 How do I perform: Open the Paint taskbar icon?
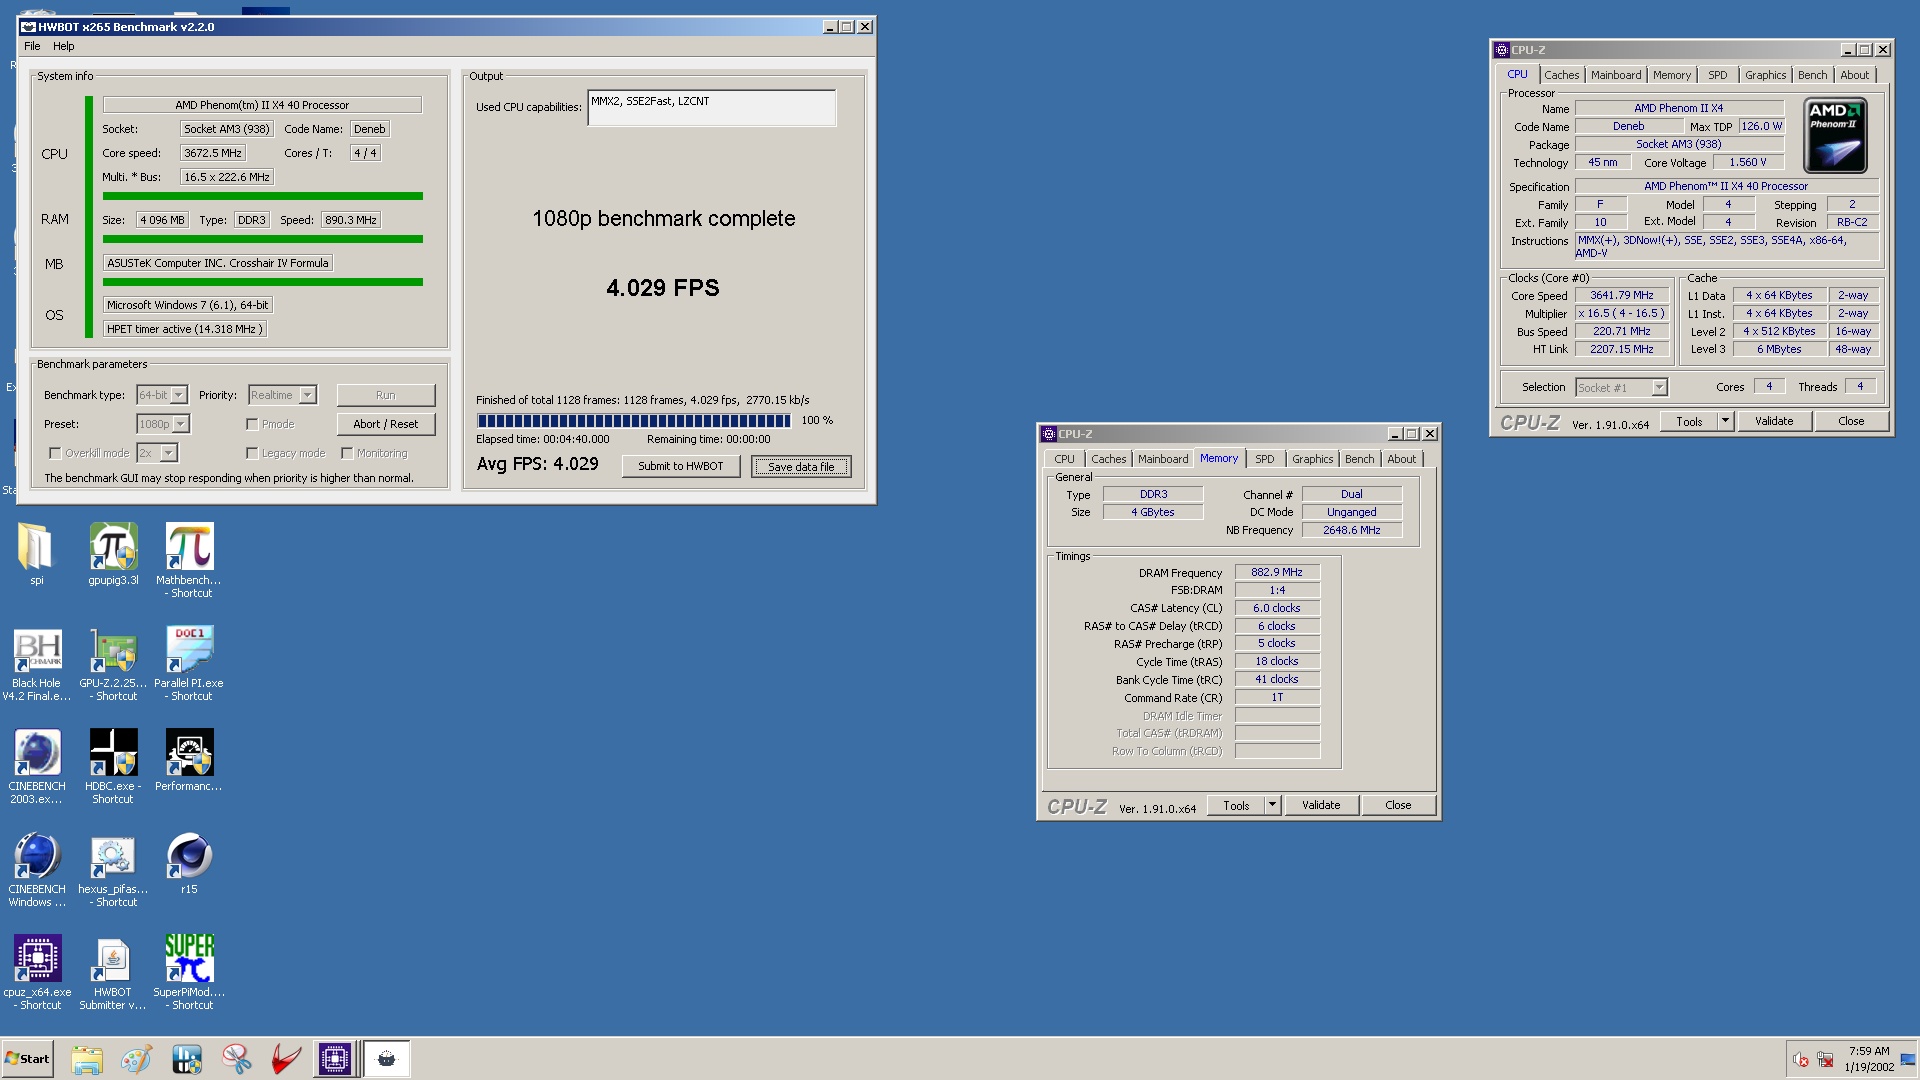tap(136, 1059)
